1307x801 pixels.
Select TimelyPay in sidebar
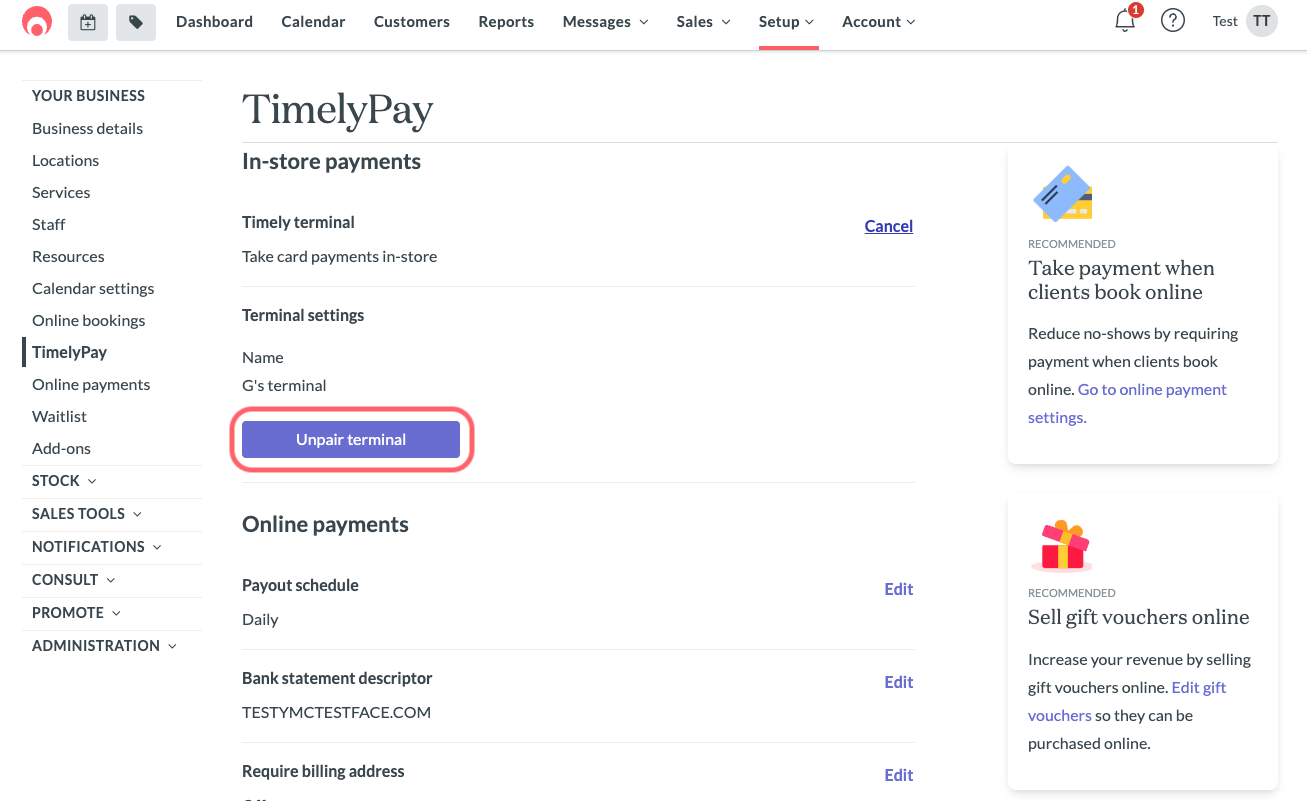coord(69,352)
